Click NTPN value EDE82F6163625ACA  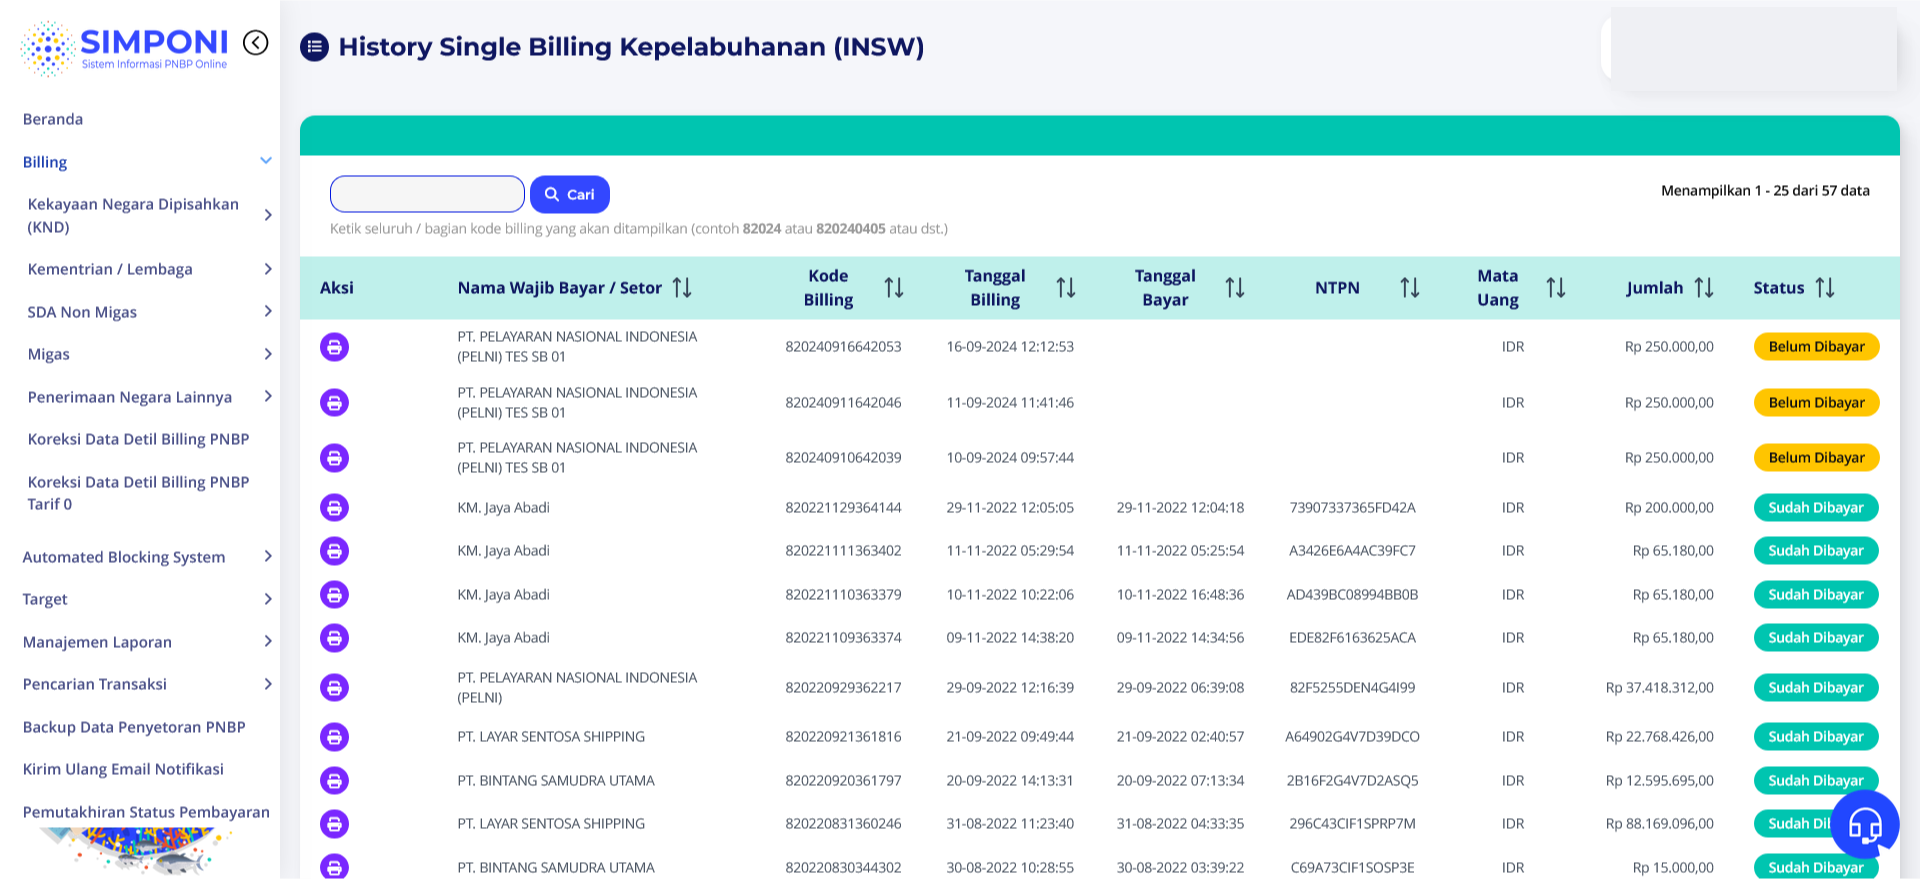tap(1352, 638)
